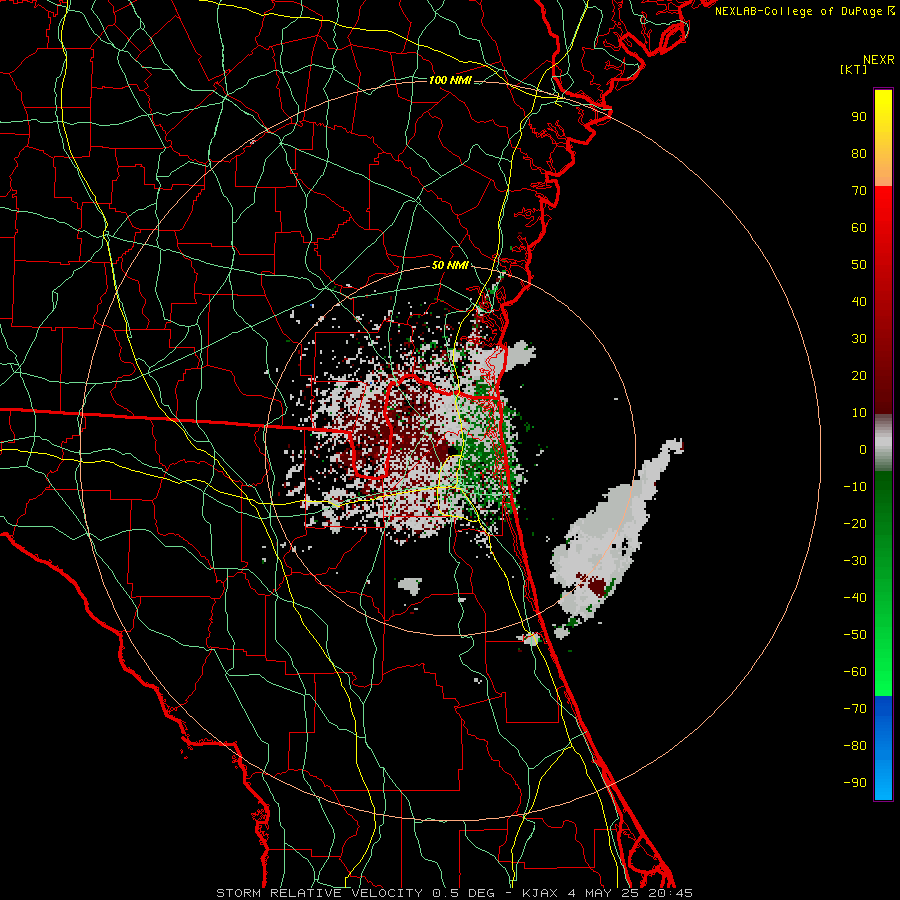Click the gray zero-velocity segment of color bar

tap(883, 443)
